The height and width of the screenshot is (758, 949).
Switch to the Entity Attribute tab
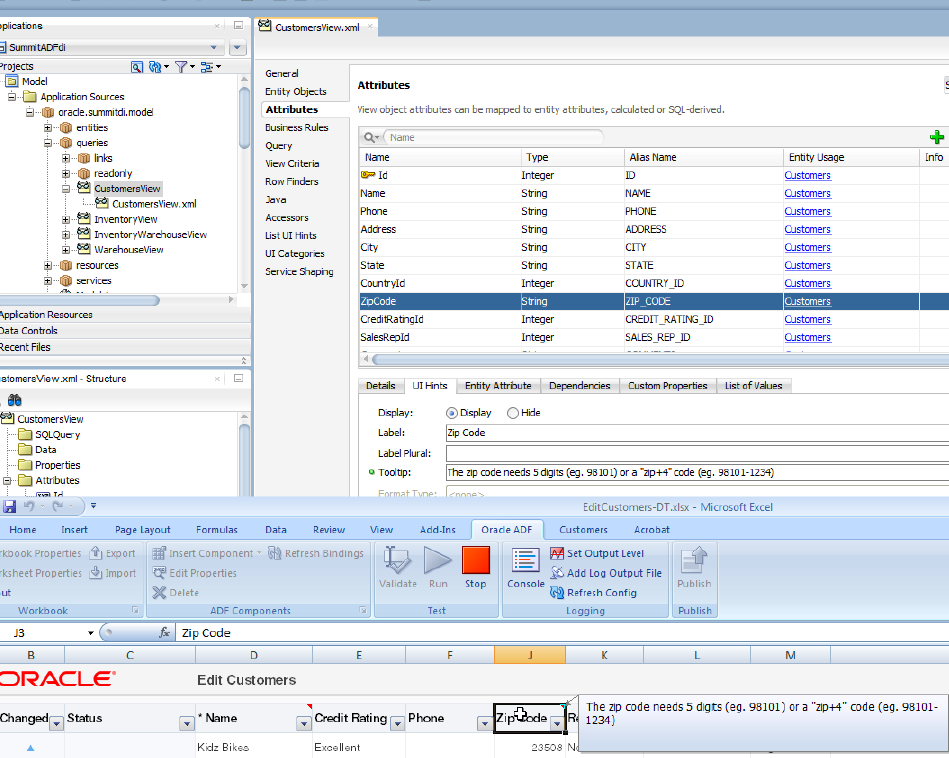point(498,386)
